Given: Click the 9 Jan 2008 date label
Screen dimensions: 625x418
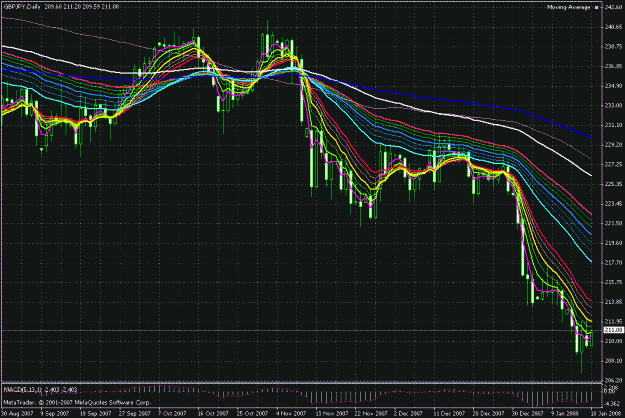Looking at the screenshot, I should [566, 413].
